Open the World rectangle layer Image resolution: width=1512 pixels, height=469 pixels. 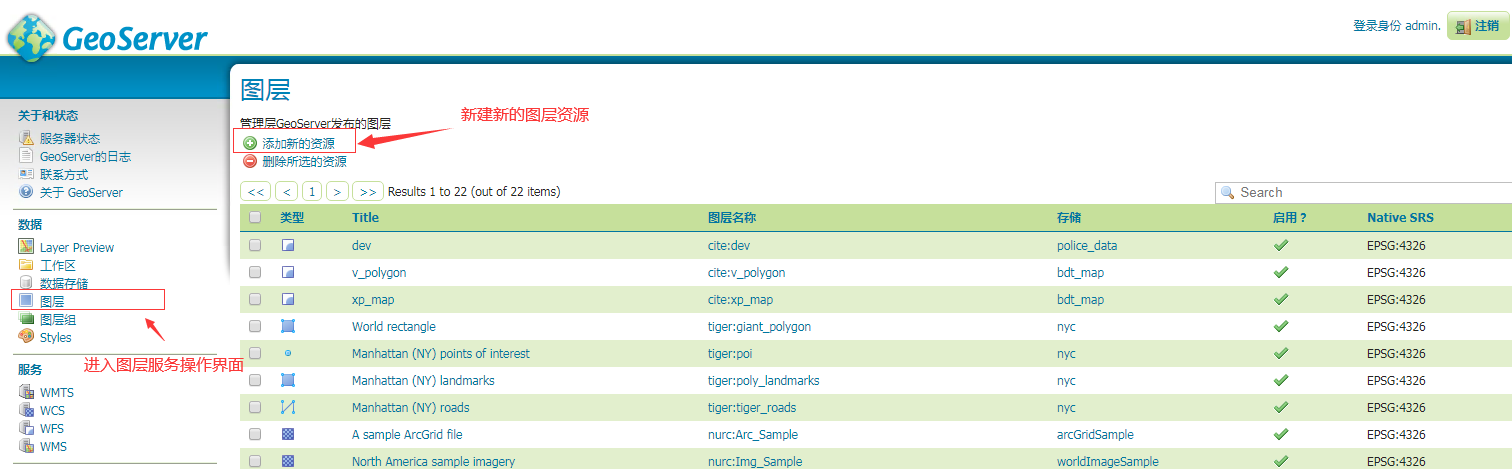394,326
